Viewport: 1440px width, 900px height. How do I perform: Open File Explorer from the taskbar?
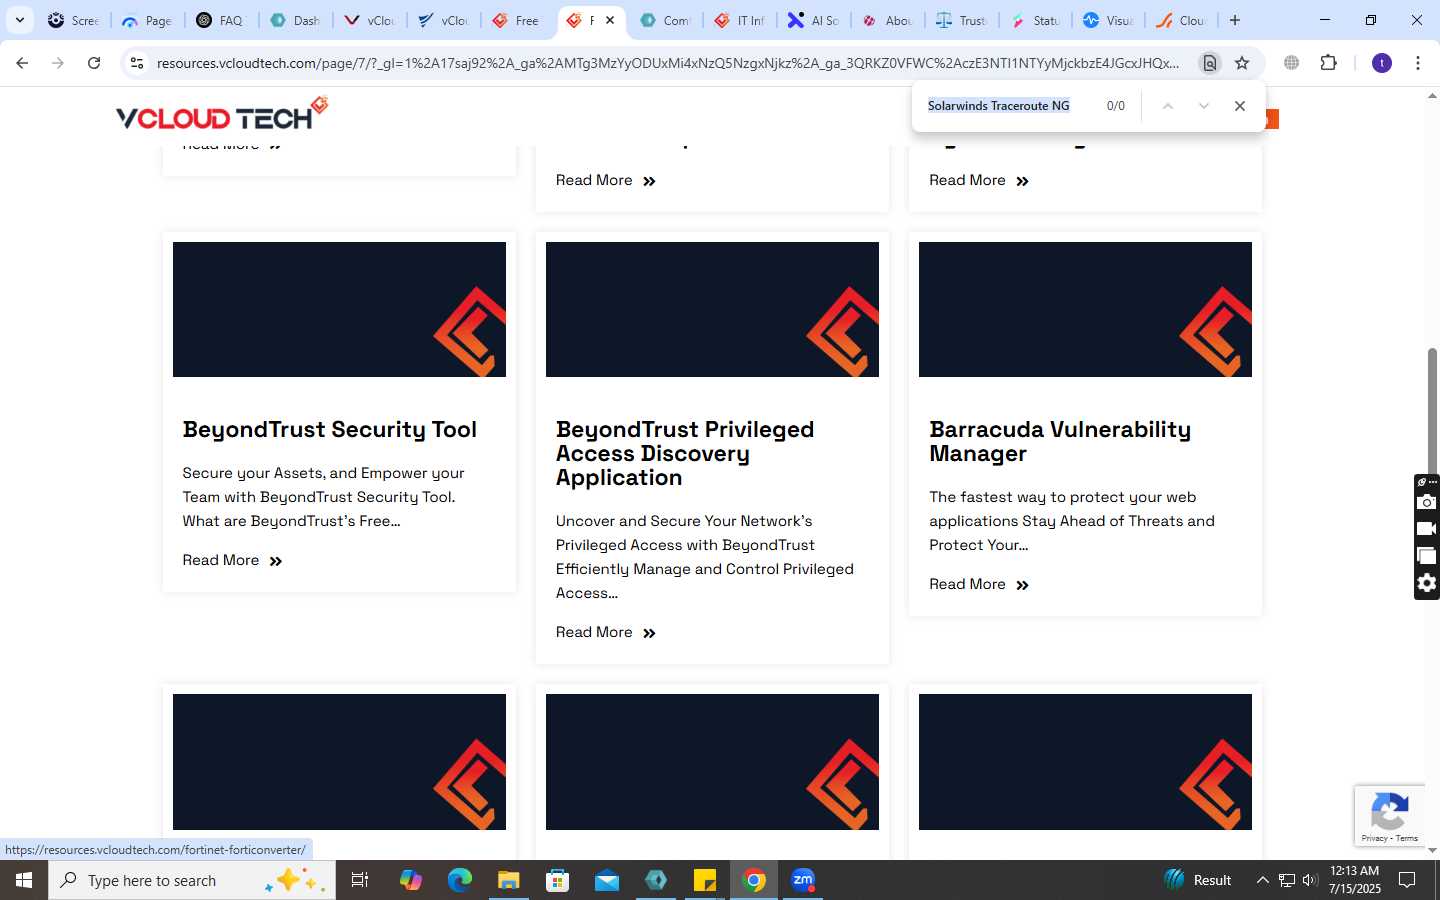point(509,880)
